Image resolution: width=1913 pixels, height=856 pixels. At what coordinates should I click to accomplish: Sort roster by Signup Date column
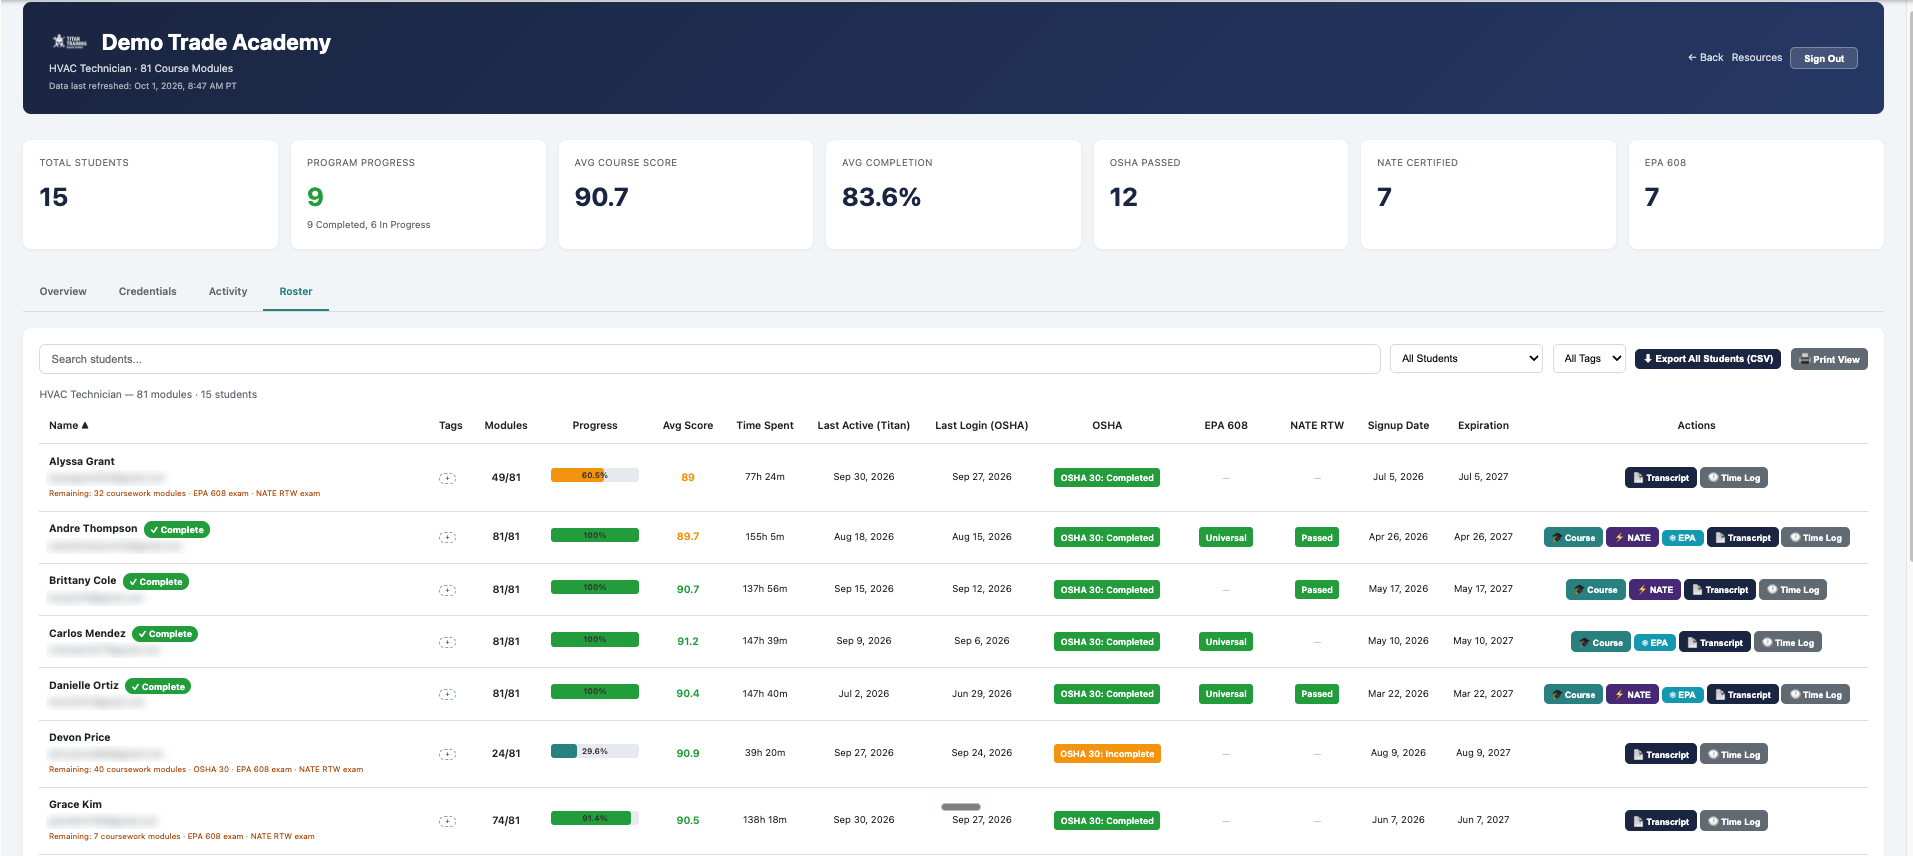coord(1398,426)
